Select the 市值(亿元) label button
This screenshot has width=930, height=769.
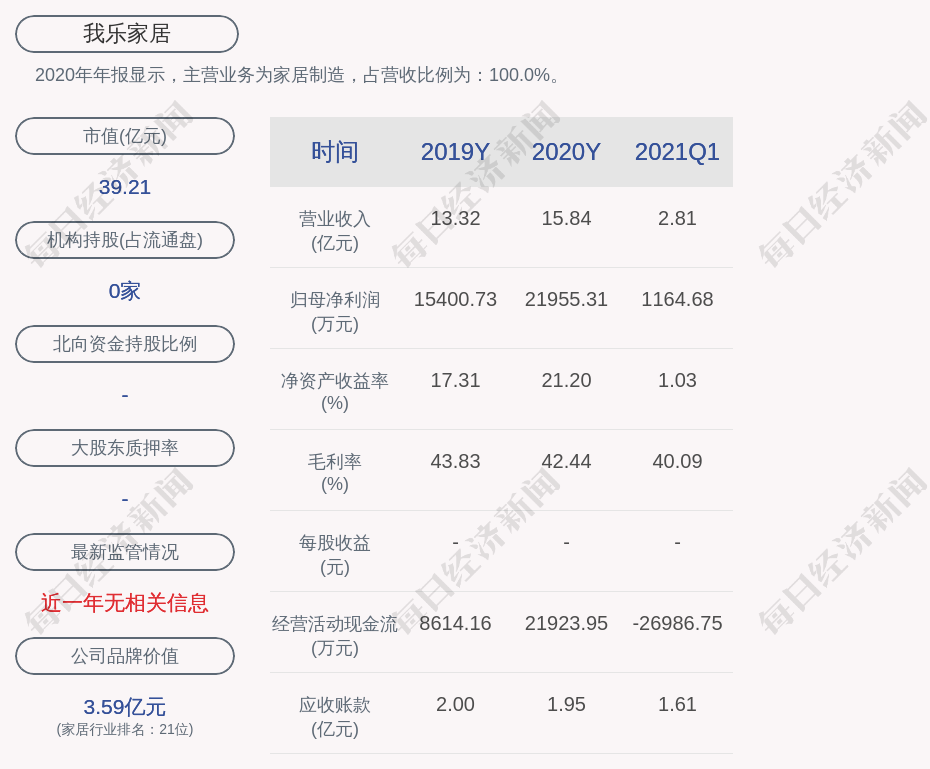tap(125, 136)
